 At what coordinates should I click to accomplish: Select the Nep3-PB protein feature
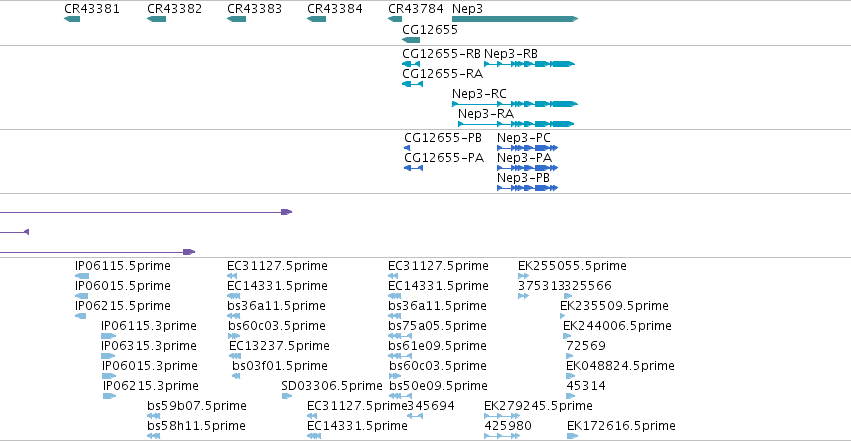pos(528,188)
